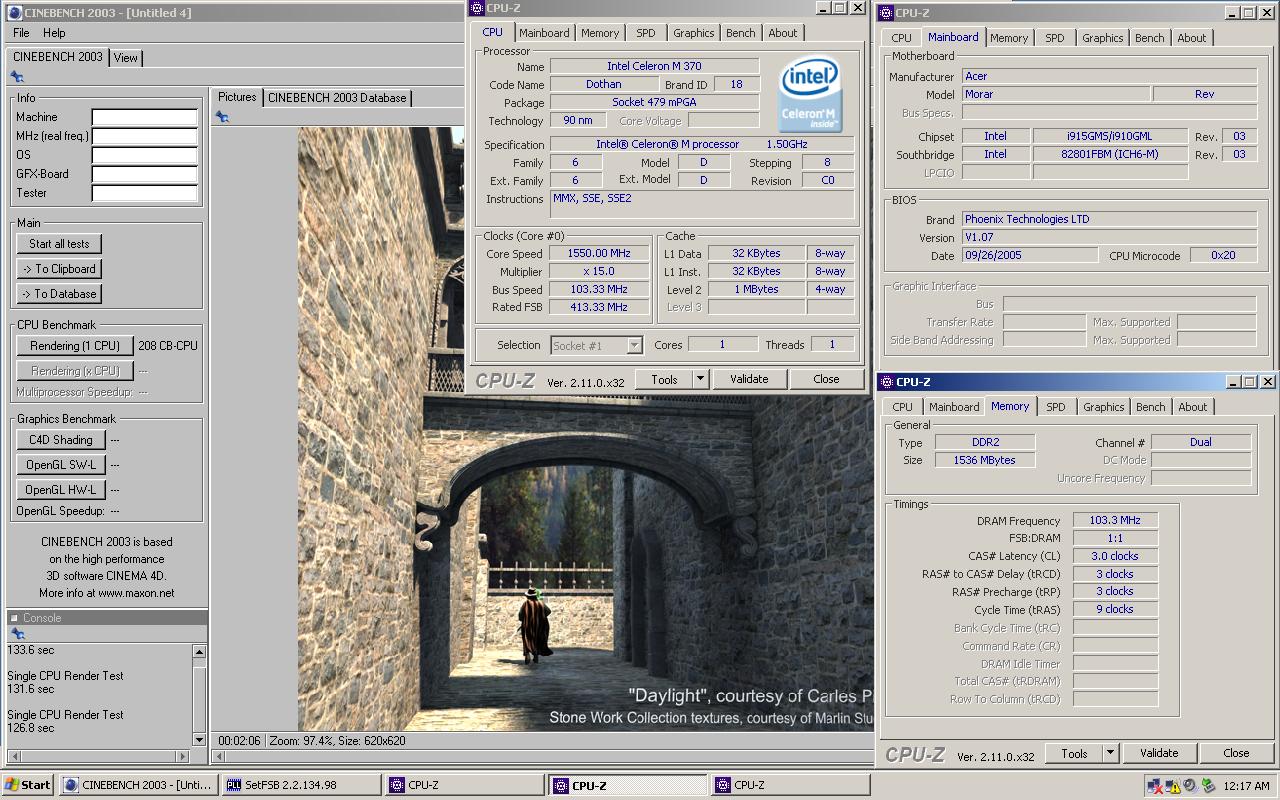1280x800 pixels.
Task: Click the Safely Remove Hardware tray icon
Action: coord(1207,786)
